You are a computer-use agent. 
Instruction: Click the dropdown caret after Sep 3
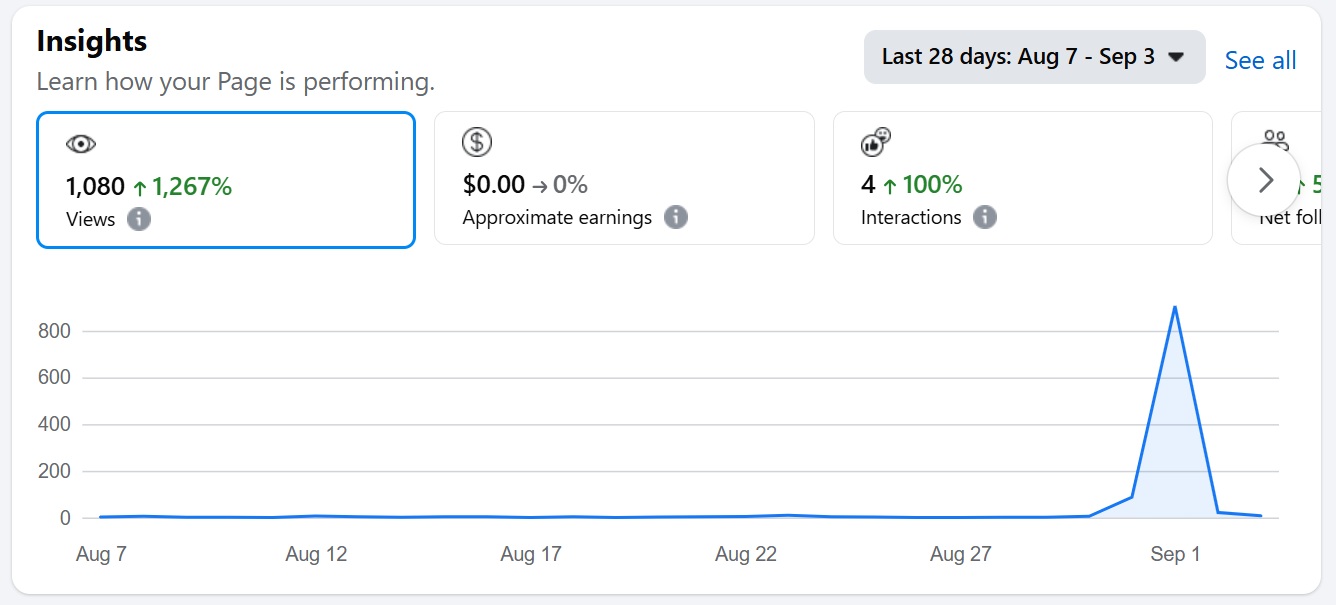point(1176,57)
